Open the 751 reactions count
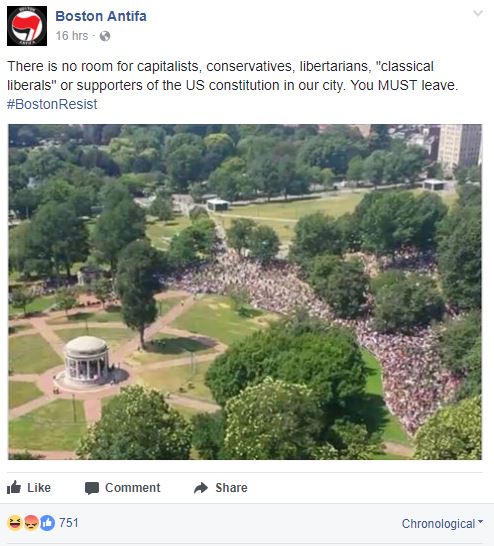 [69, 523]
